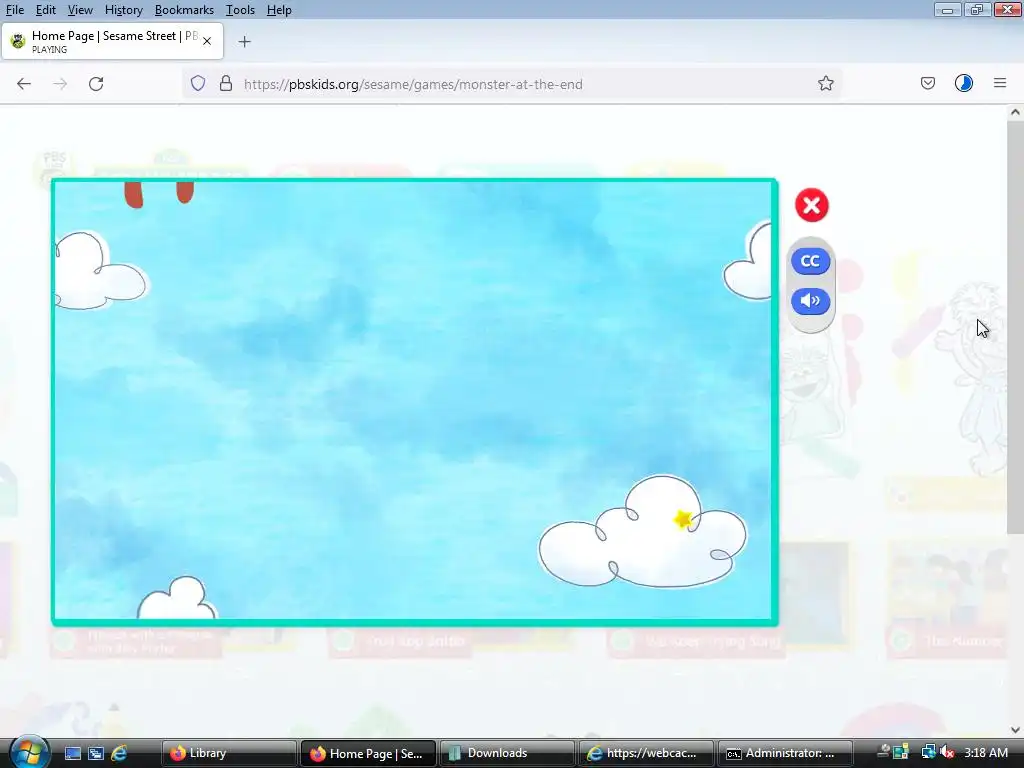Open the Downloads taskbar window

pos(506,754)
